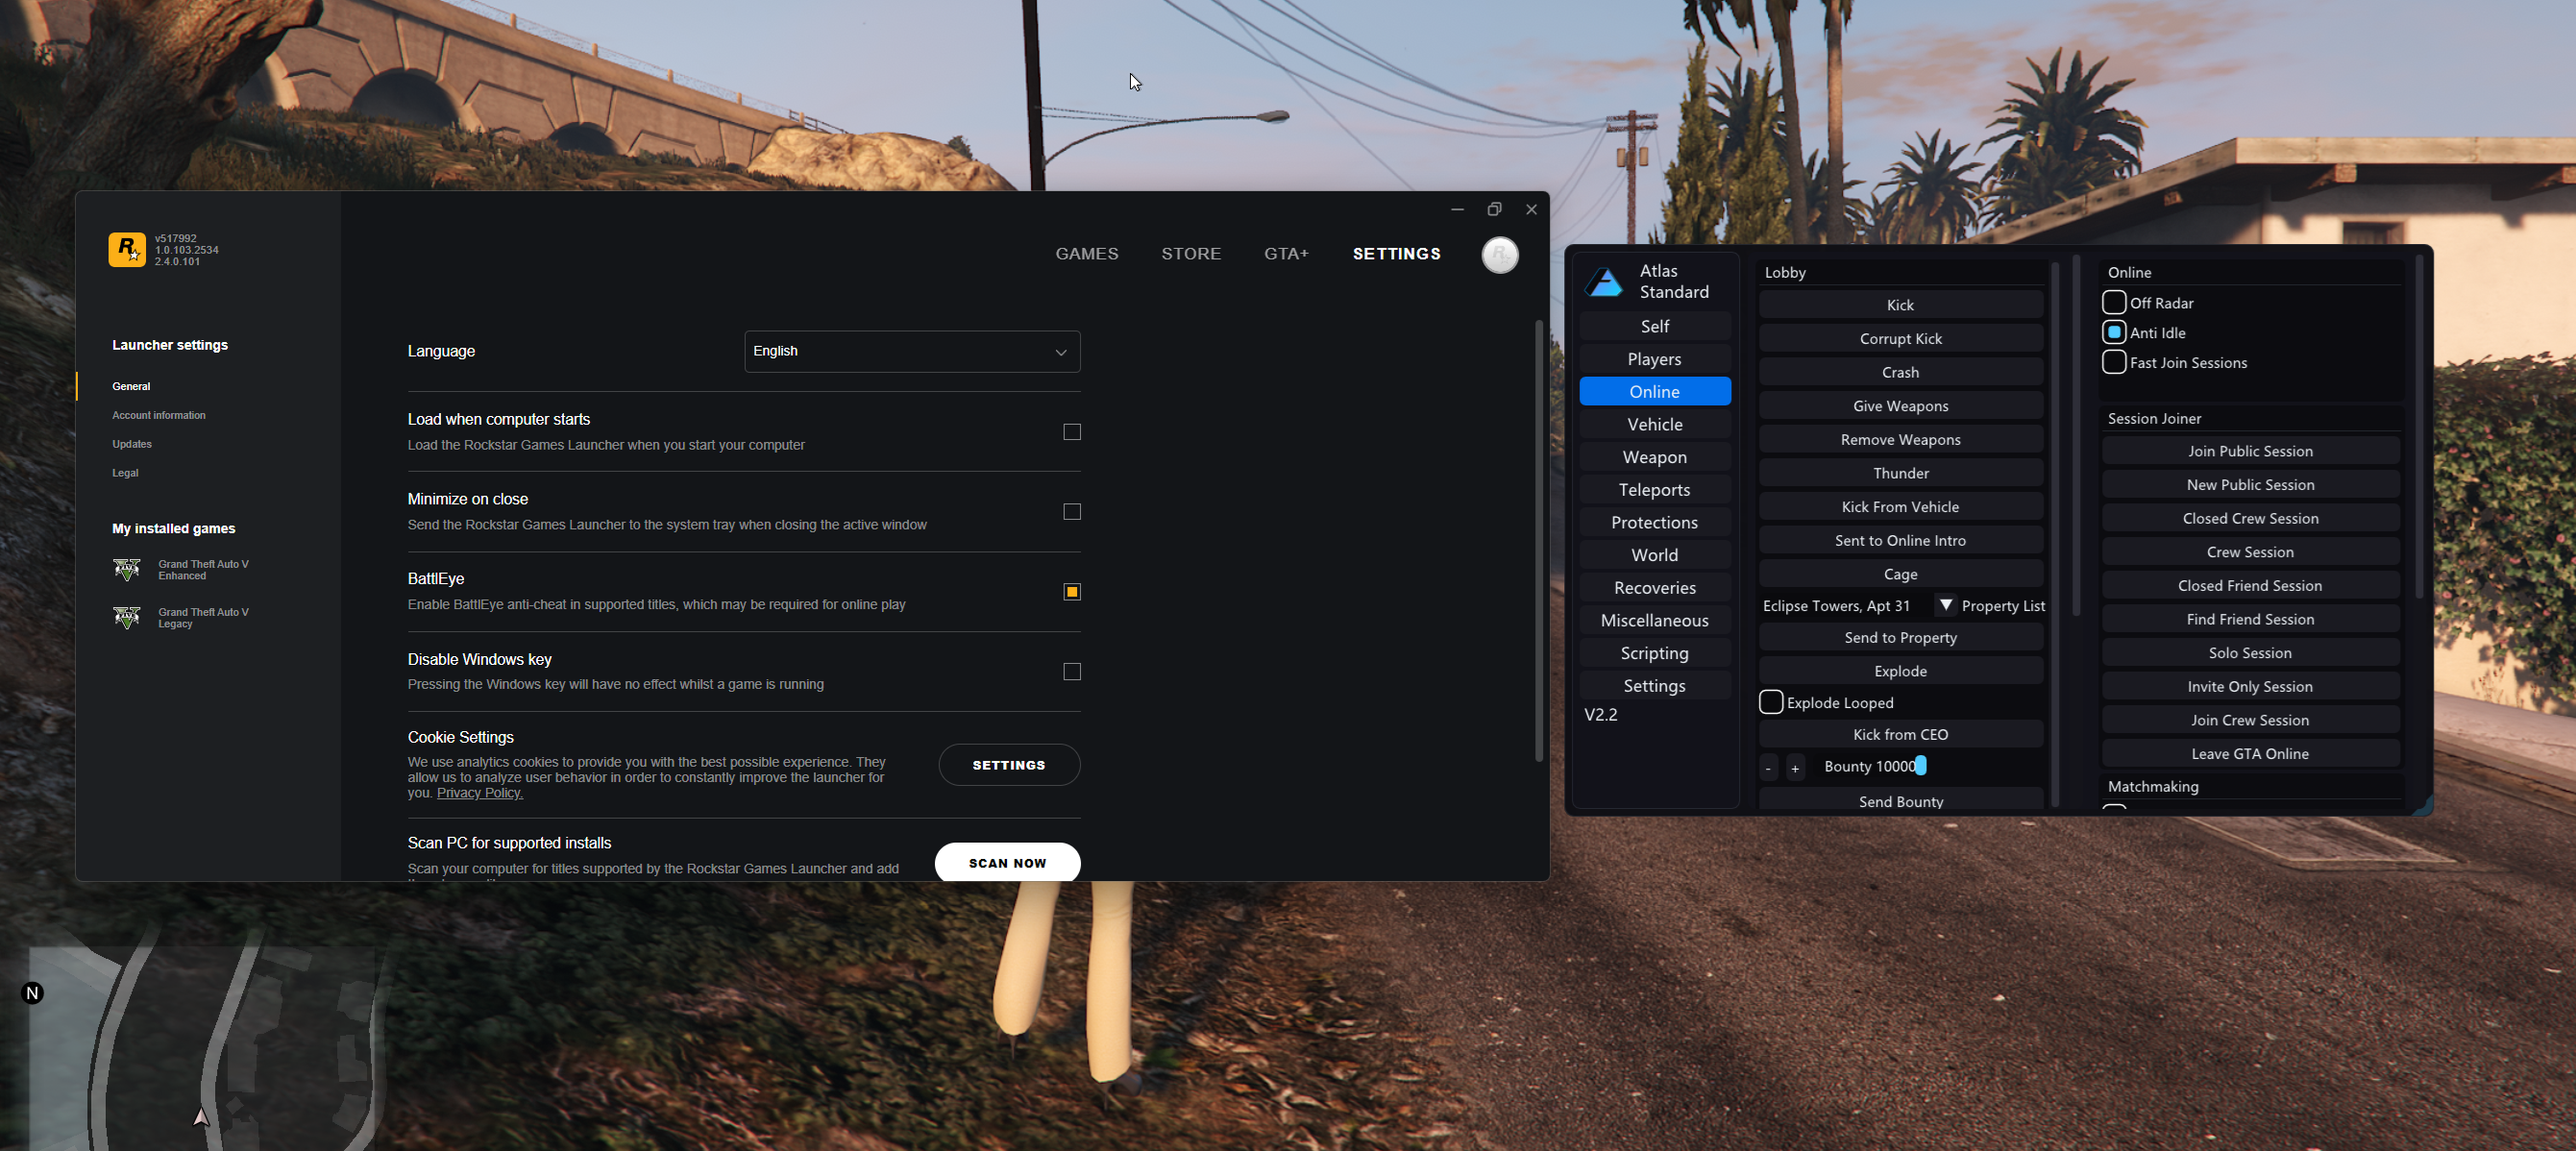Toggle Explode Looped checkbox
Image resolution: width=2576 pixels, height=1151 pixels.
[1771, 702]
